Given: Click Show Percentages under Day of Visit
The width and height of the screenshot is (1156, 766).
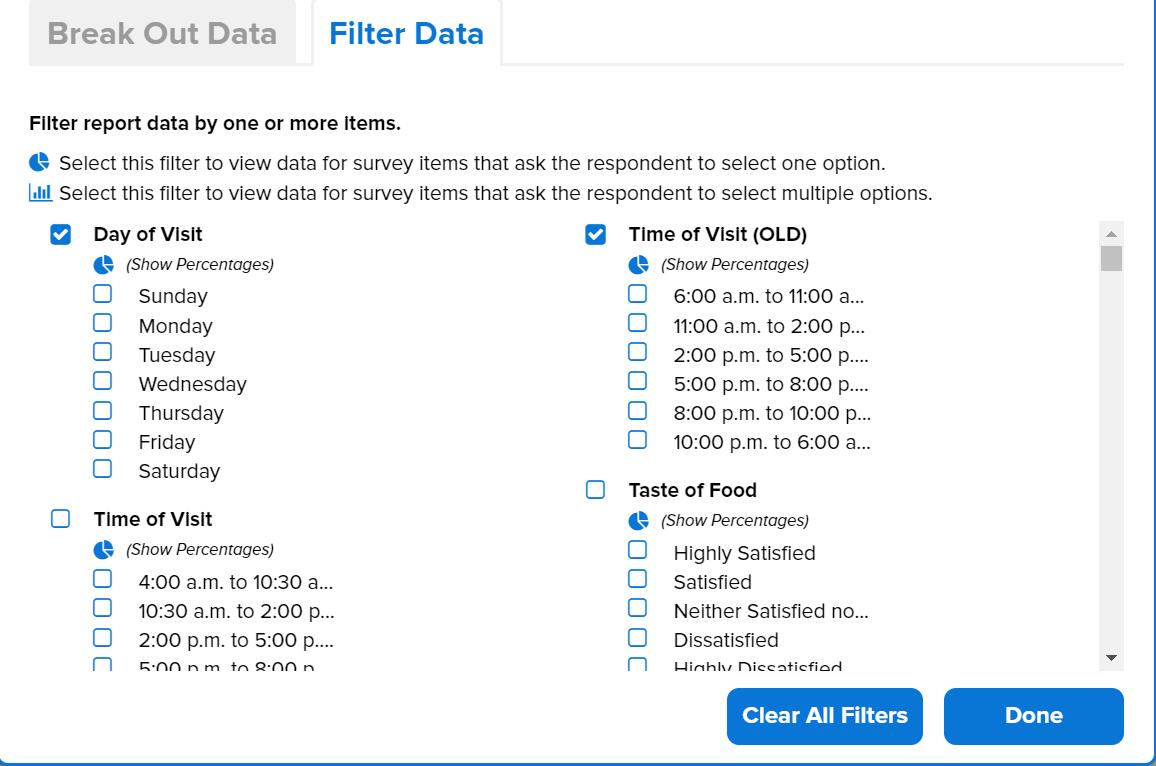Looking at the screenshot, I should pos(199,265).
